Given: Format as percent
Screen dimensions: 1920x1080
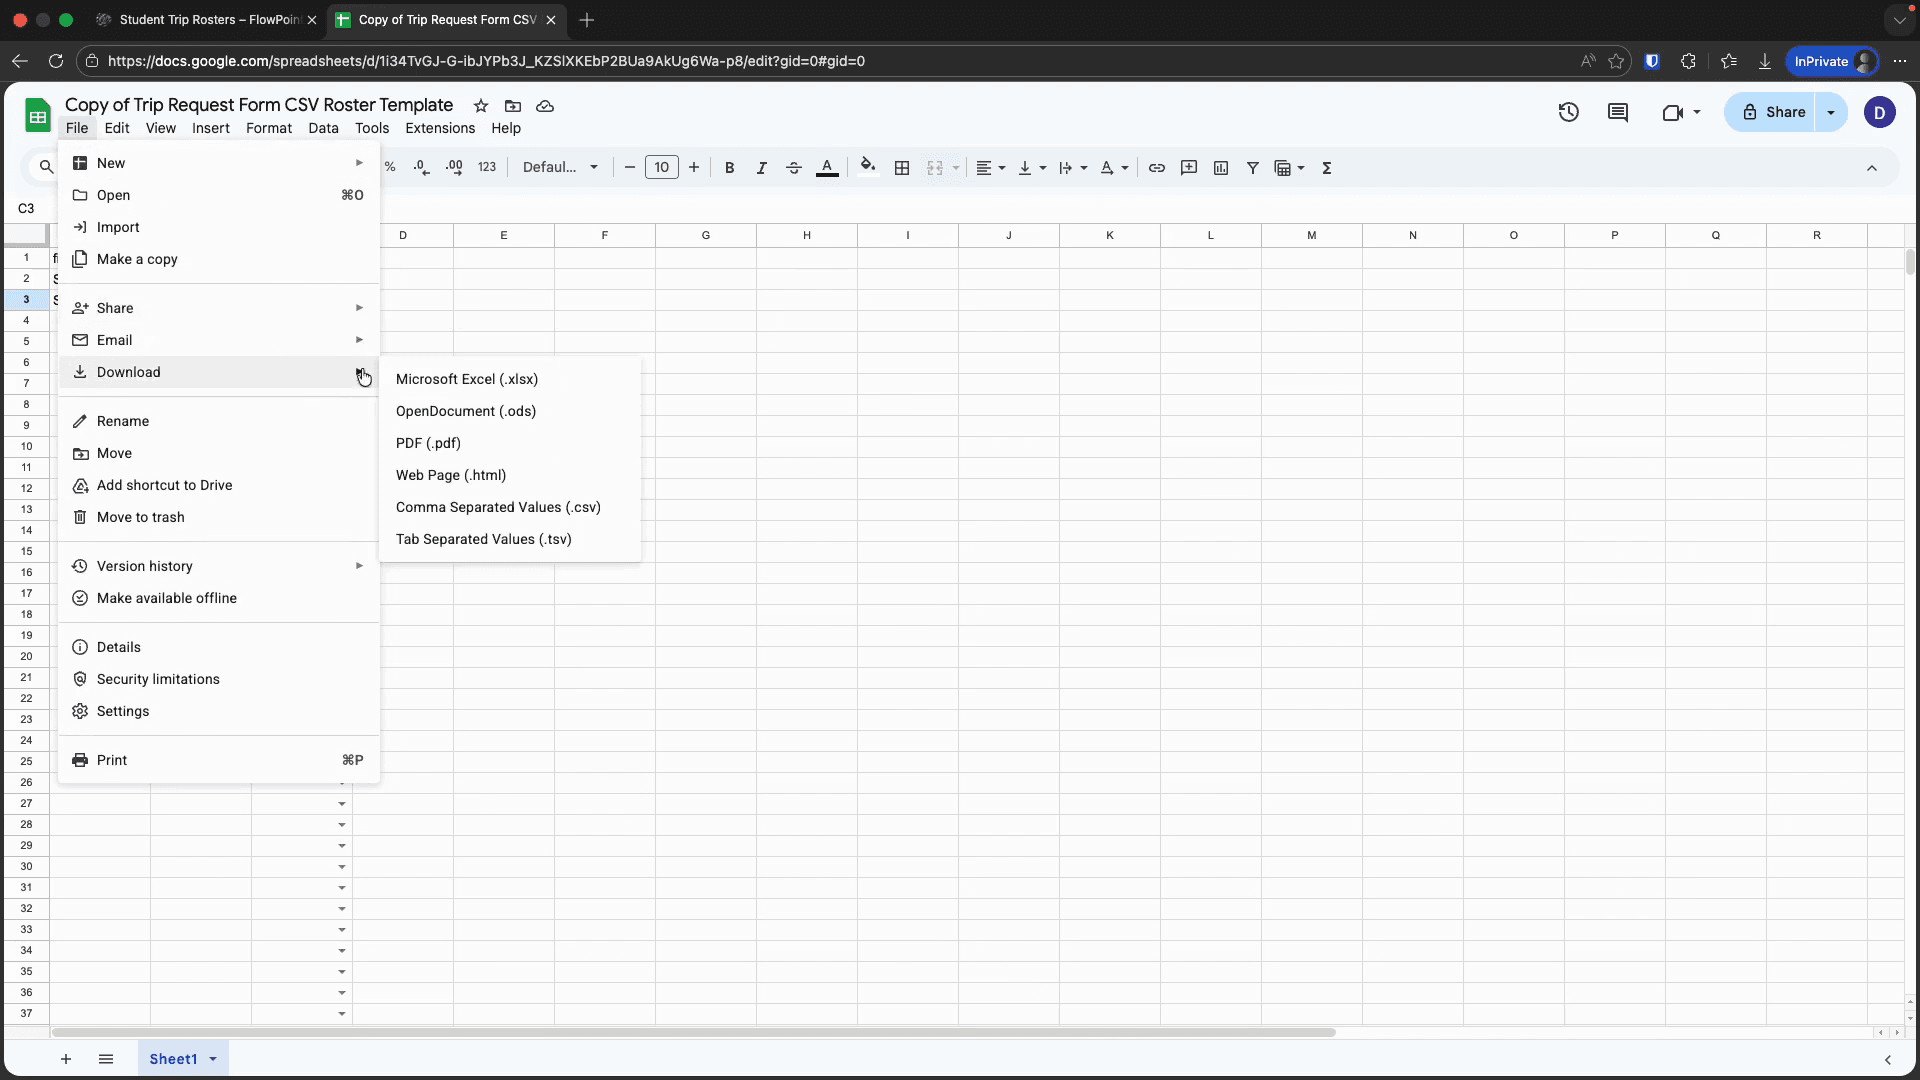Looking at the screenshot, I should [x=390, y=167].
